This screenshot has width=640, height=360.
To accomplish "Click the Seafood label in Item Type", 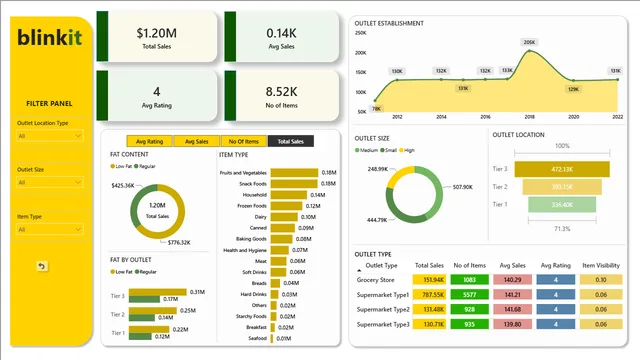I will click(x=258, y=338).
